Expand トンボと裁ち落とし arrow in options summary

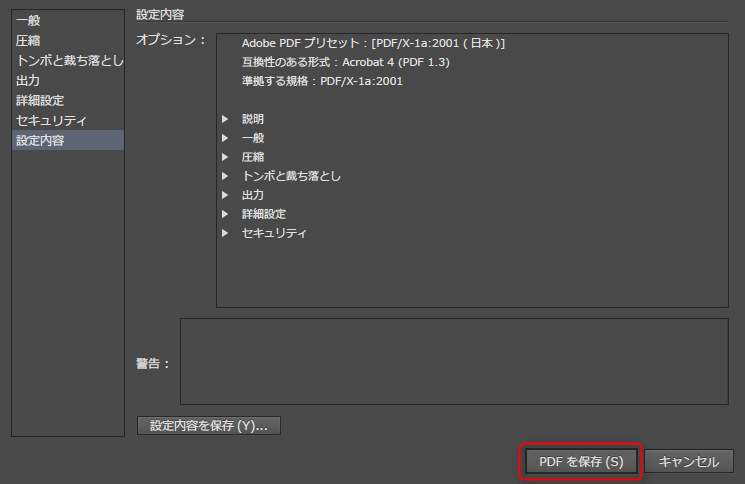point(226,176)
